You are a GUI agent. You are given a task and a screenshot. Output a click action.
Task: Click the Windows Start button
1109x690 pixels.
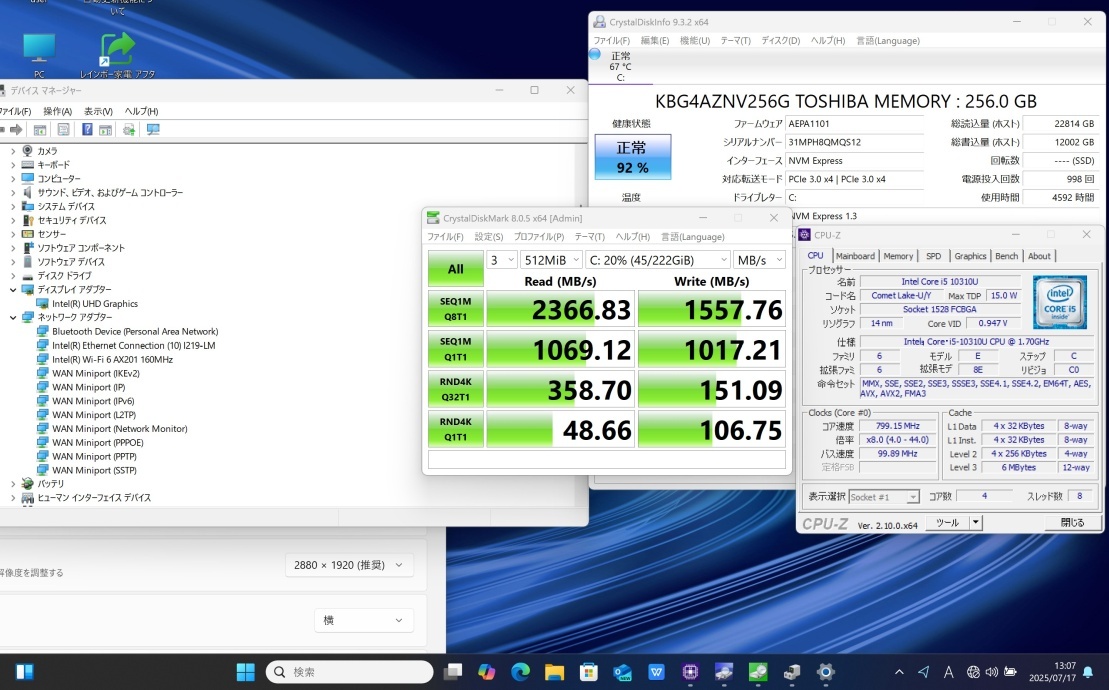pos(245,672)
